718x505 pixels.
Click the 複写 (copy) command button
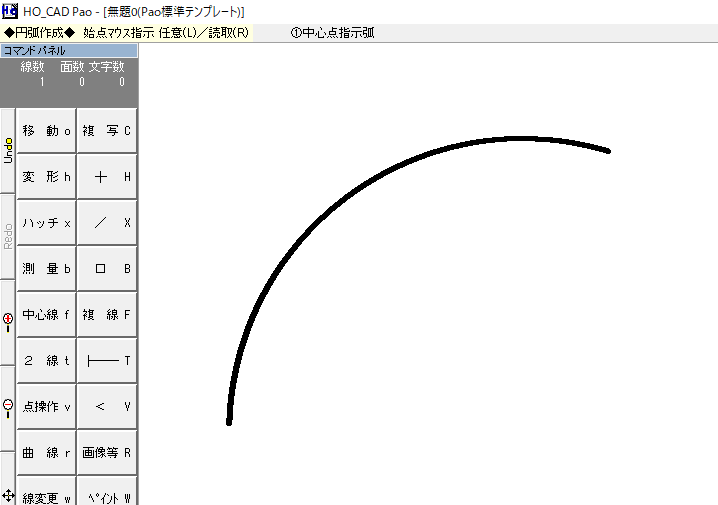coord(107,131)
